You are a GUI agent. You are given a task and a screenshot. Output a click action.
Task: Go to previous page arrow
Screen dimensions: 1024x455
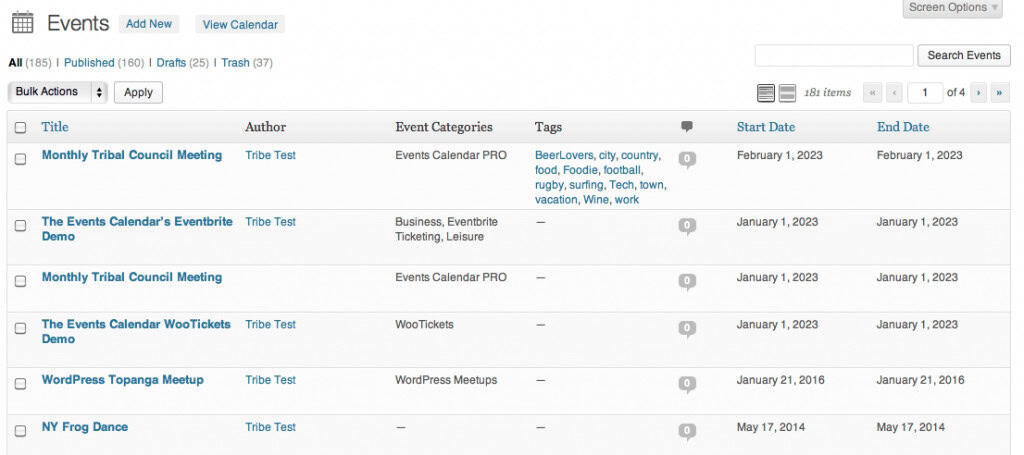[x=894, y=93]
